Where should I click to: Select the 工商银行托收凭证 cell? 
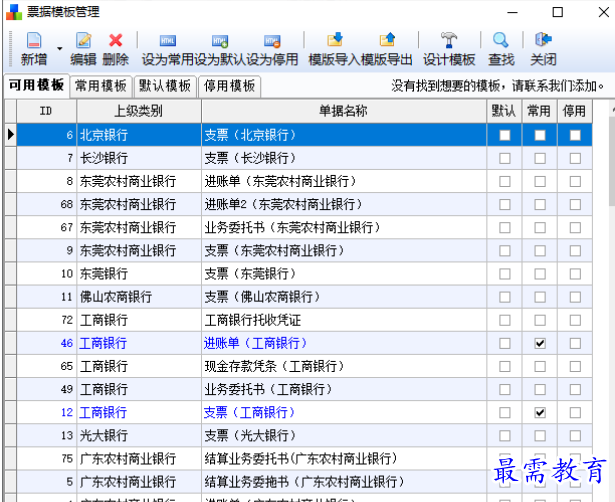tap(344, 320)
